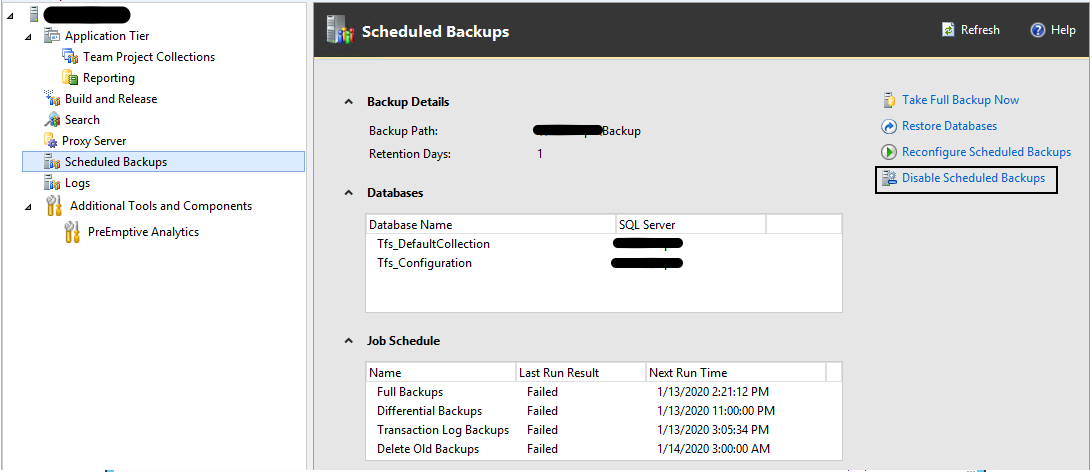Click the Reconfigure Scheduled Backups green icon
This screenshot has width=1092, height=472.
coord(889,152)
